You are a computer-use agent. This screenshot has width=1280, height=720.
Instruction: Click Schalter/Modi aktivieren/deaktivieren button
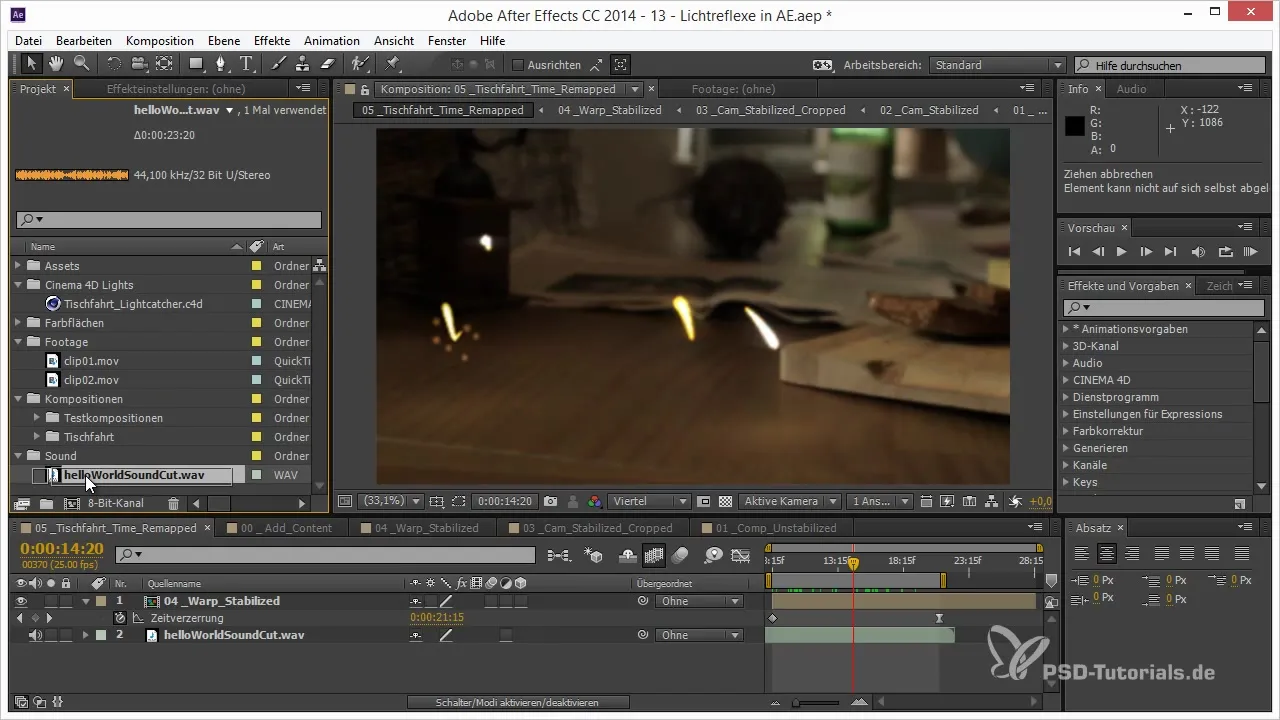click(518, 703)
